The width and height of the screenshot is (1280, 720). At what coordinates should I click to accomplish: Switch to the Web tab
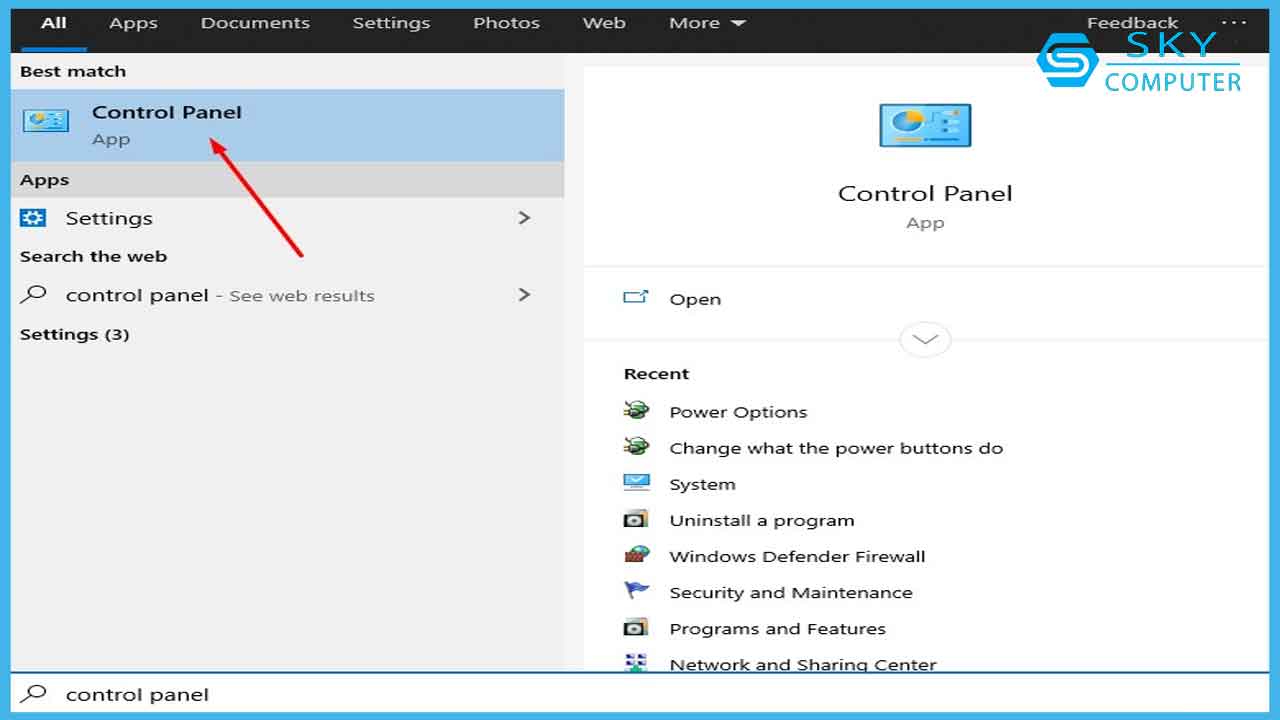(604, 23)
